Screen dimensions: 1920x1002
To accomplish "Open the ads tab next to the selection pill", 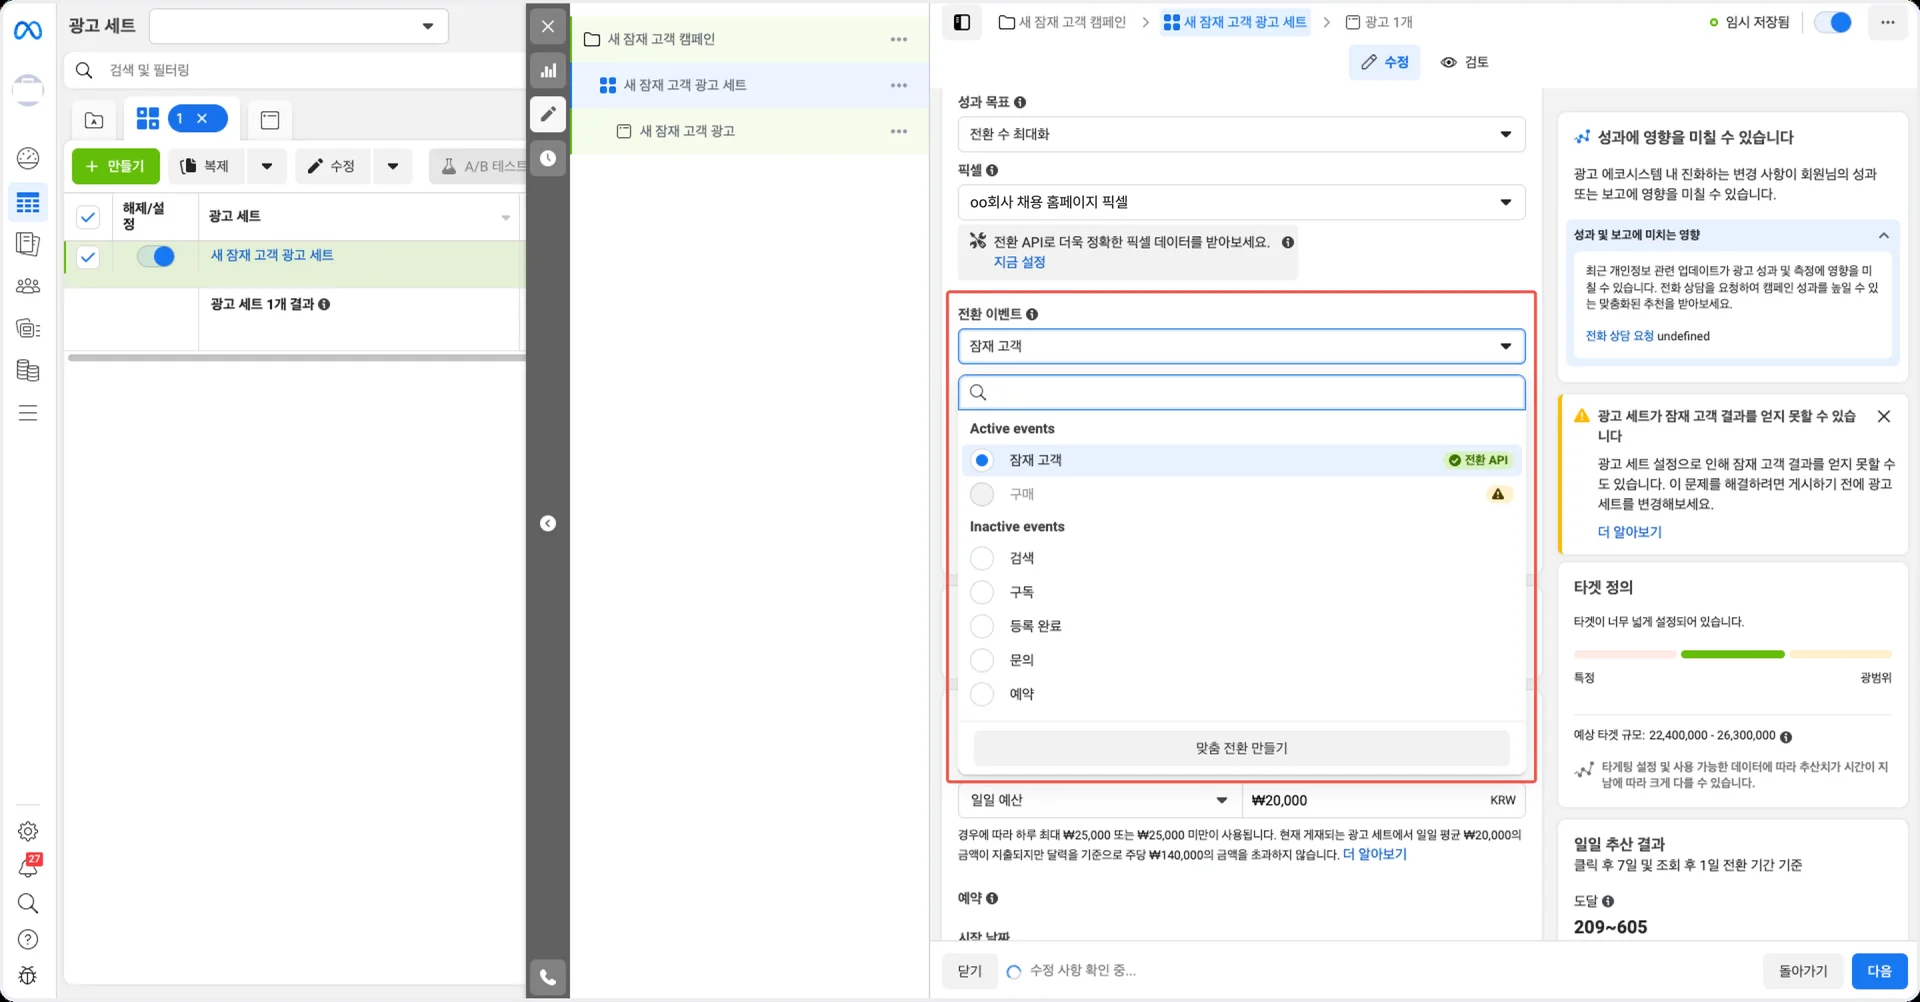I will [269, 120].
